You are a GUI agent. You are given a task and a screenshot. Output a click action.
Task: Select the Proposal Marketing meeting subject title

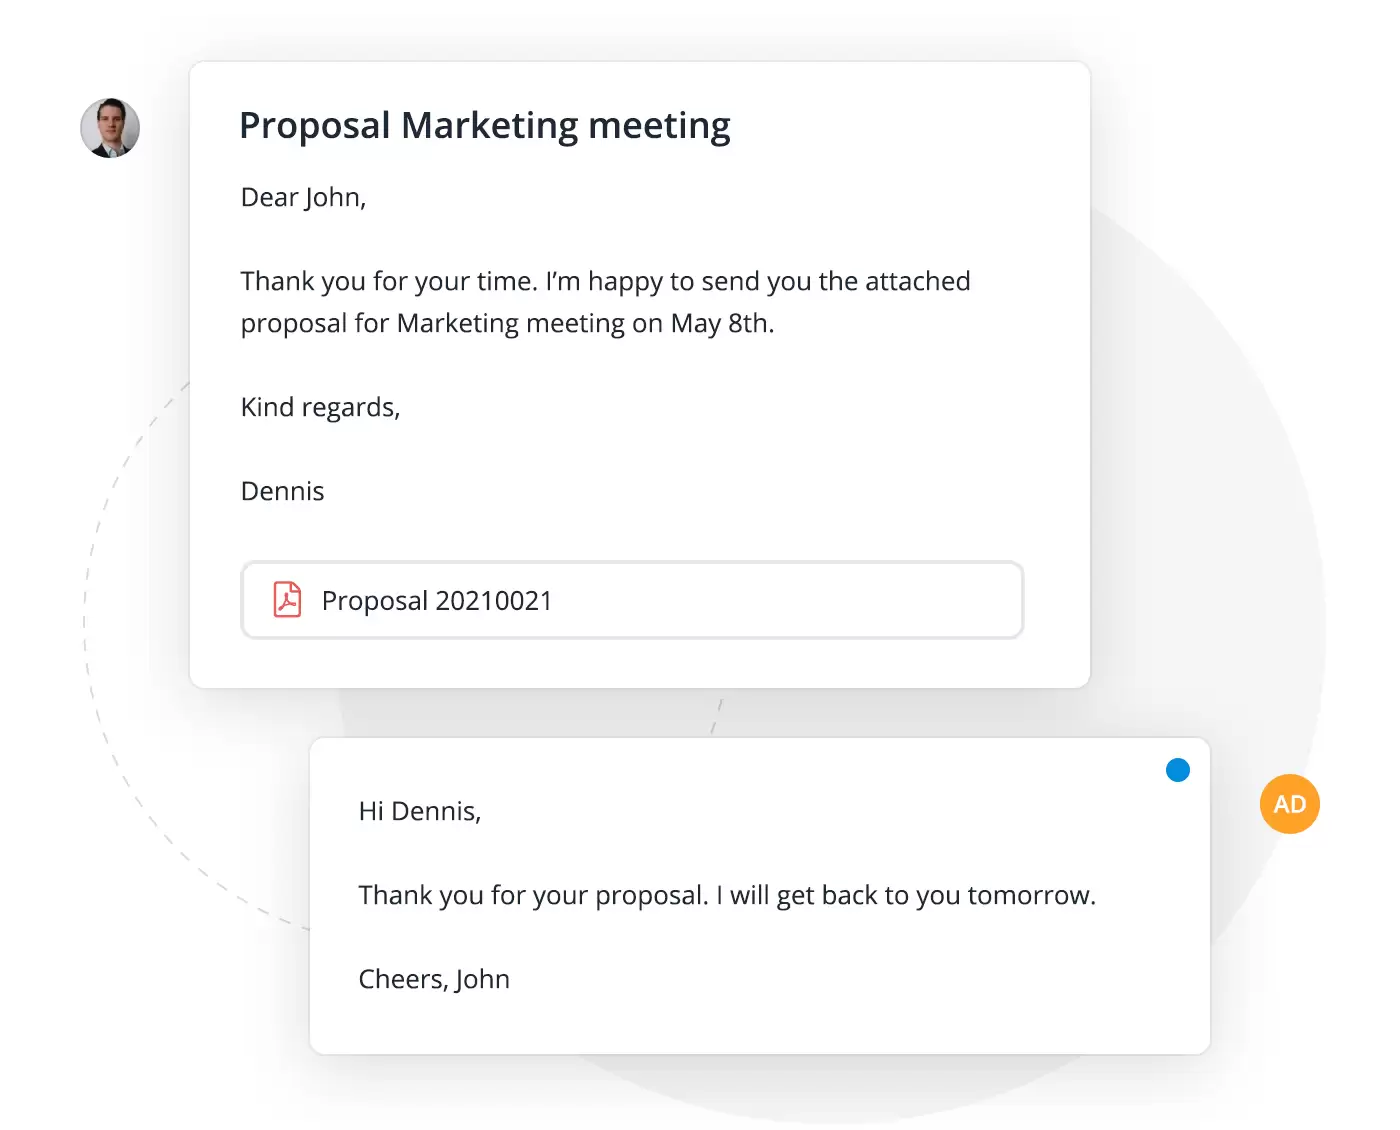[485, 126]
